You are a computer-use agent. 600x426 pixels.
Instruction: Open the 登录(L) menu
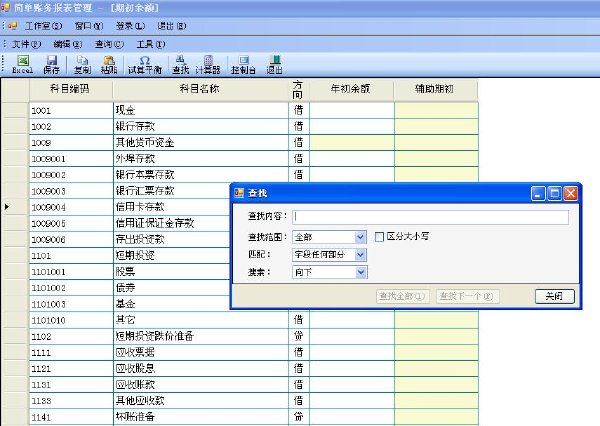tap(130, 26)
